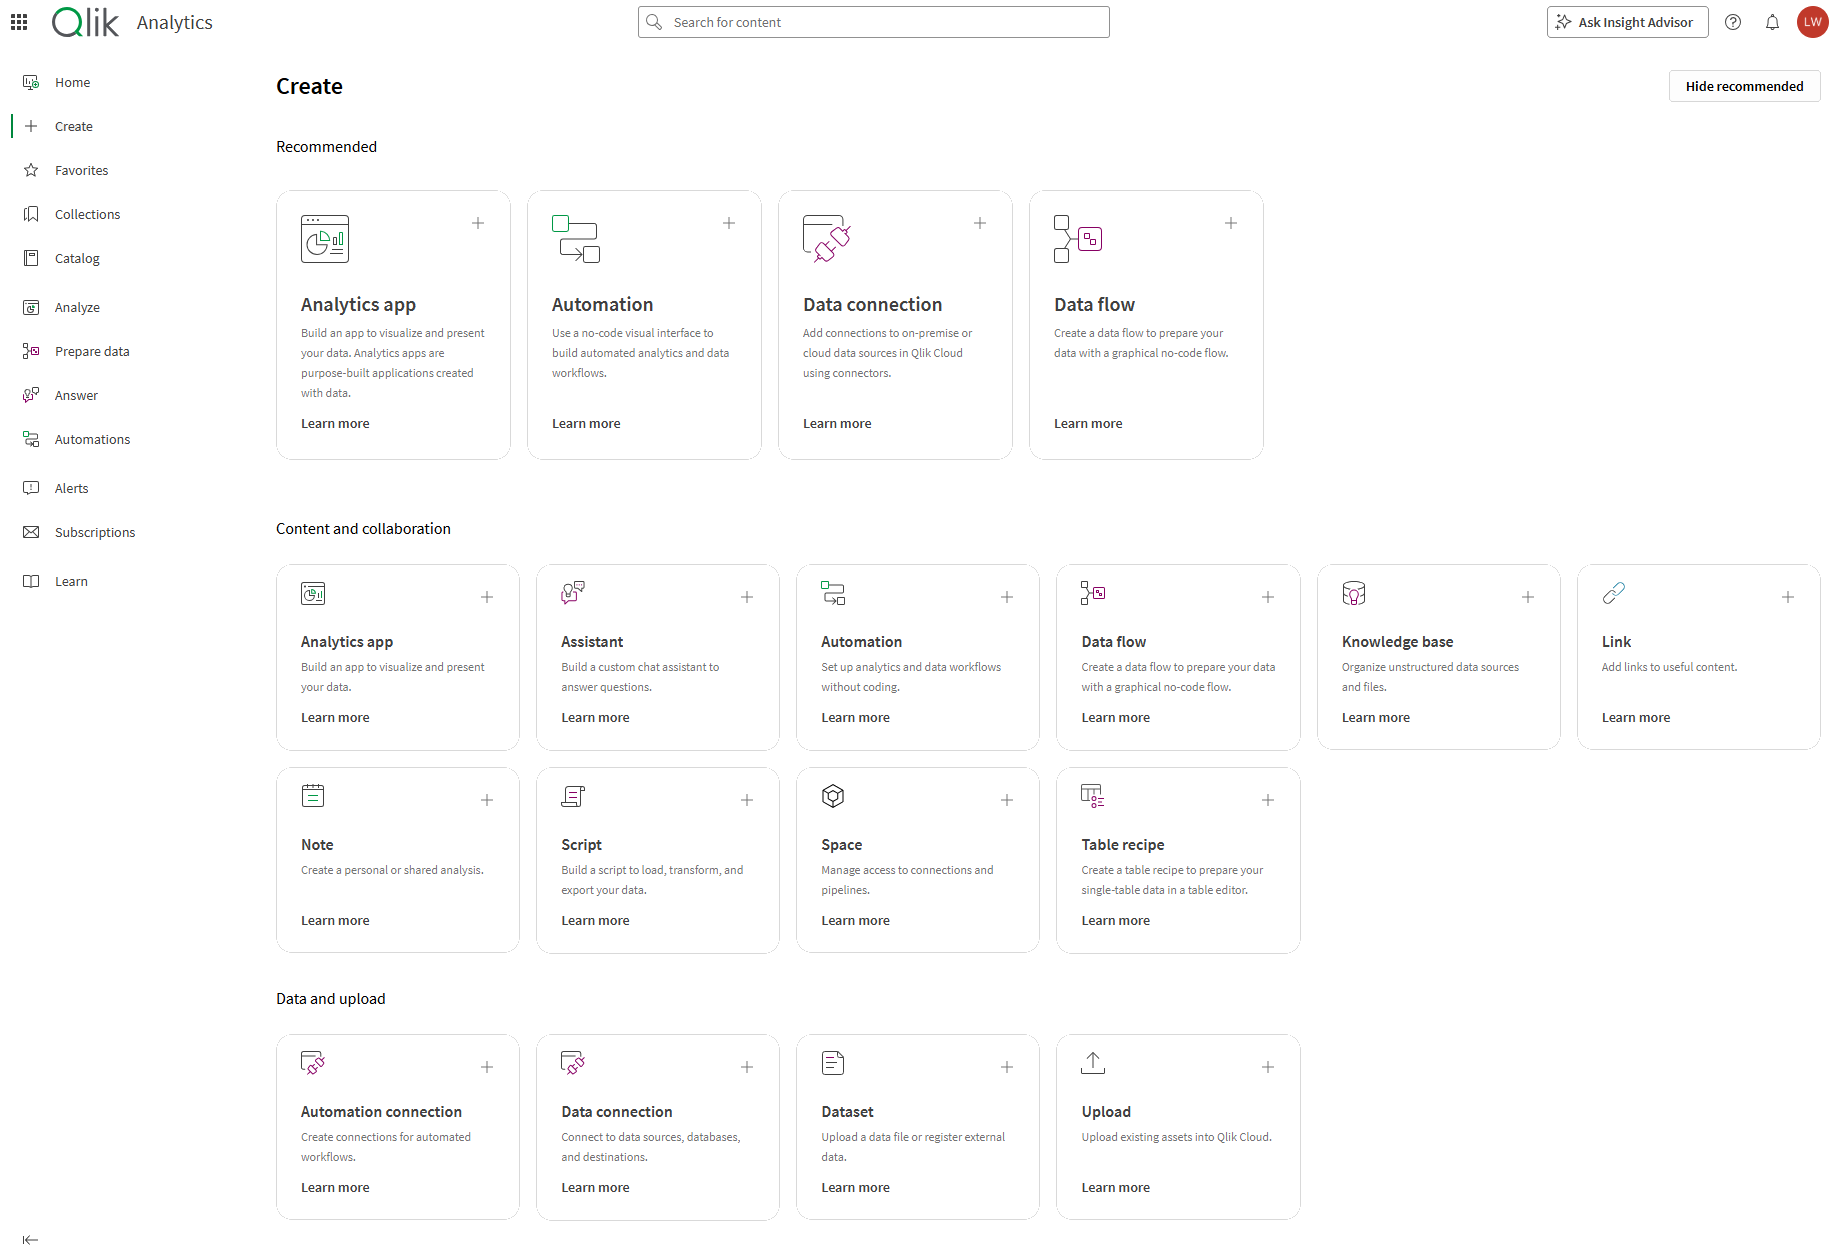The image size is (1838, 1255).
Task: Open Learn more under Knowledge base
Action: [1375, 717]
